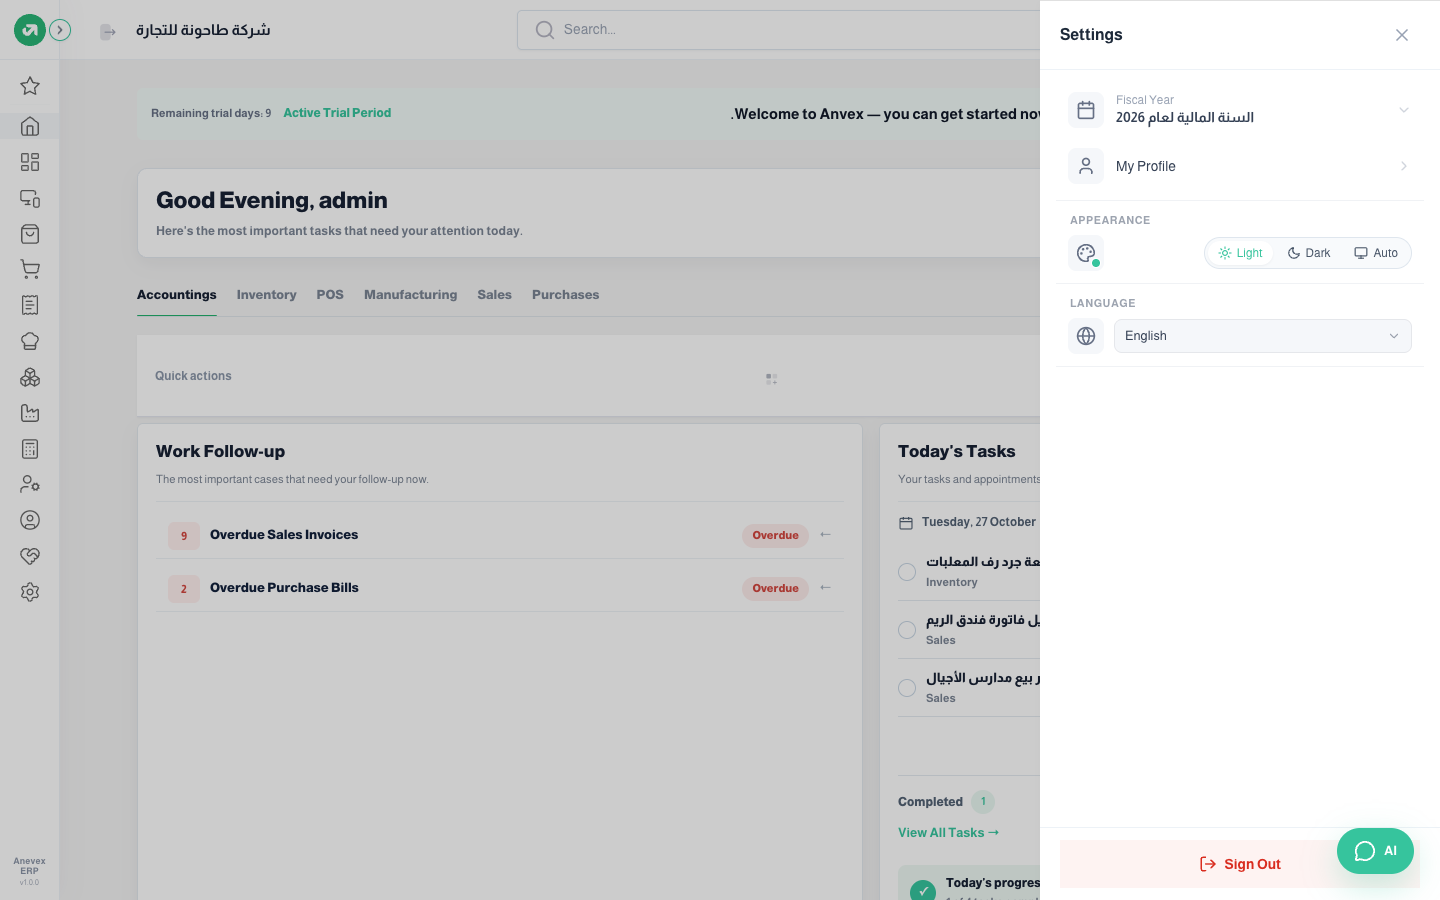This screenshot has width=1440, height=900.
Task: Click the appearance palette icon
Action: pos(1086,253)
